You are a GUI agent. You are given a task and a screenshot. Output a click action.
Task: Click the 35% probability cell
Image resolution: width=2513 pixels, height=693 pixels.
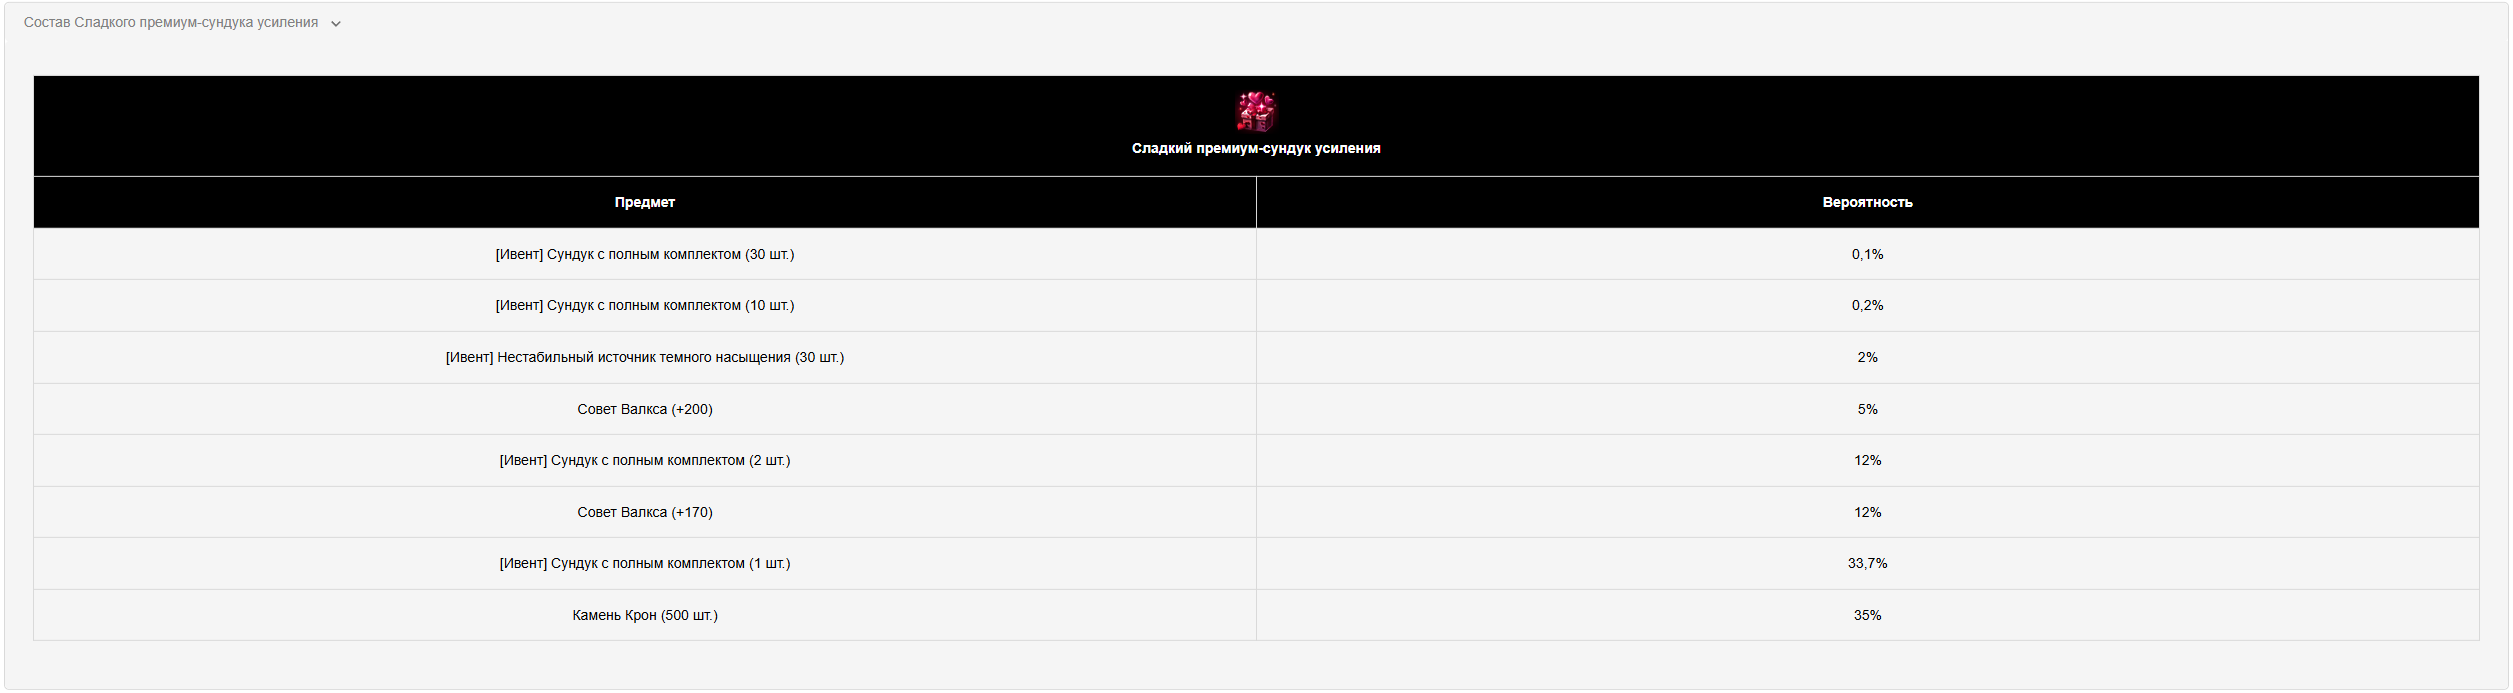coord(1867,615)
